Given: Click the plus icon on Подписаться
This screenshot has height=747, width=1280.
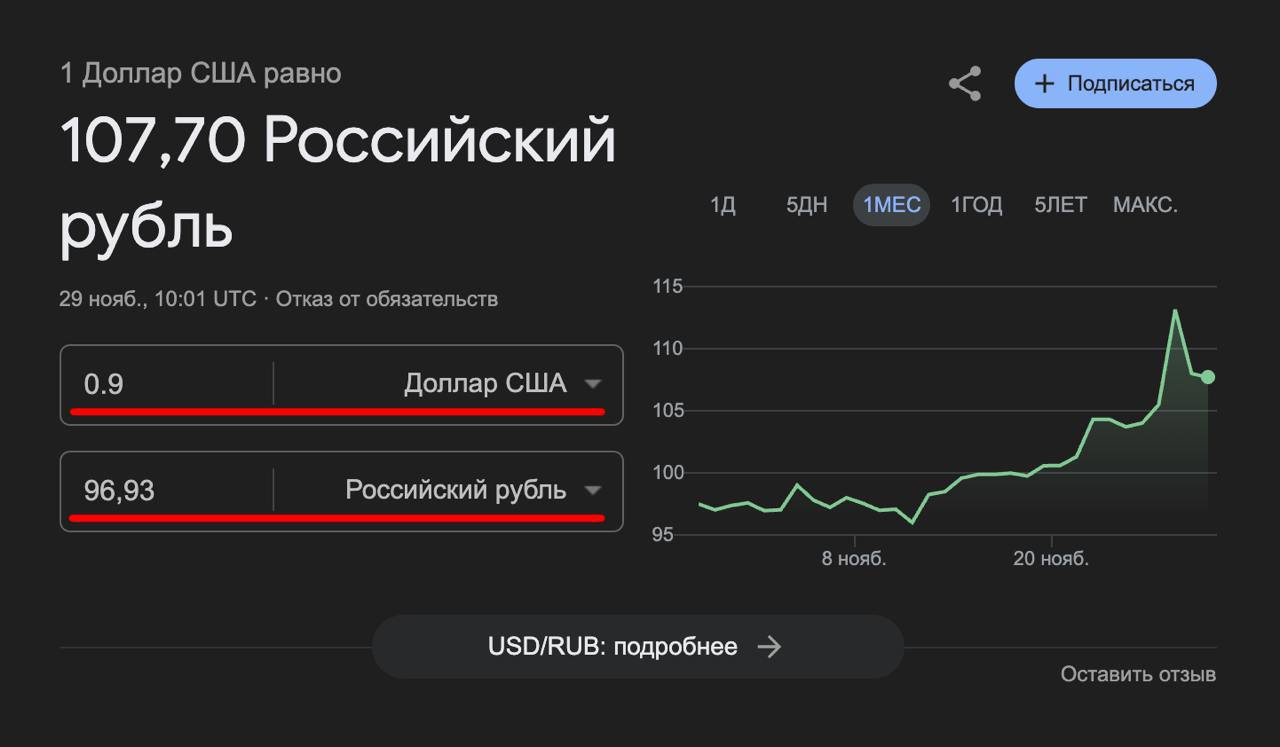Looking at the screenshot, I should pyautogui.click(x=1044, y=84).
